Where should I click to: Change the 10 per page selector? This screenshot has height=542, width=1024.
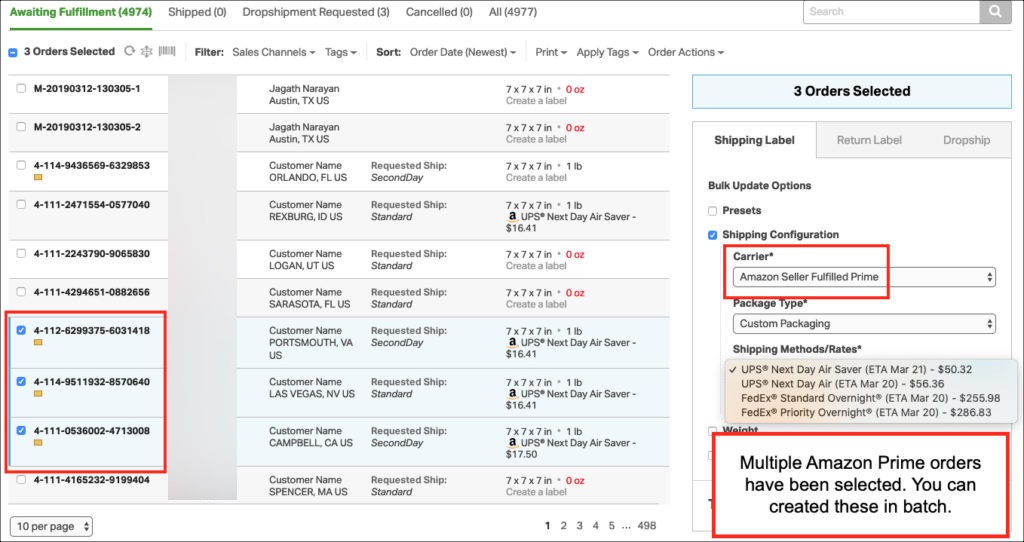51,526
